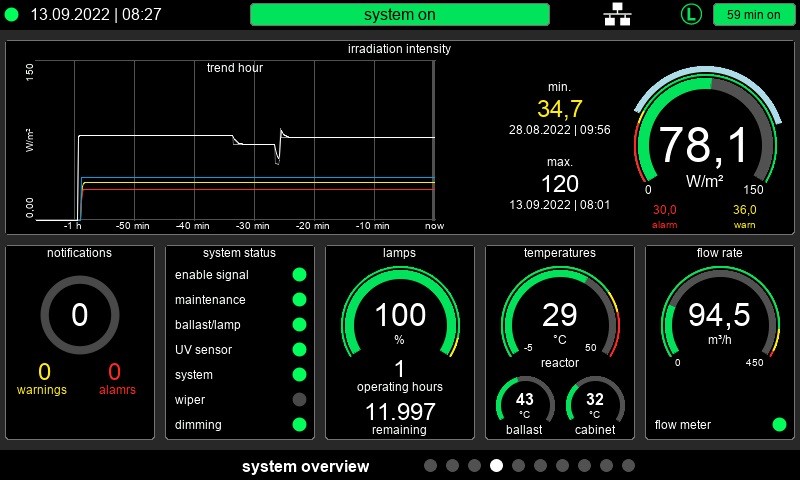Click the dimming status indicator
The height and width of the screenshot is (480, 800).
[299, 424]
